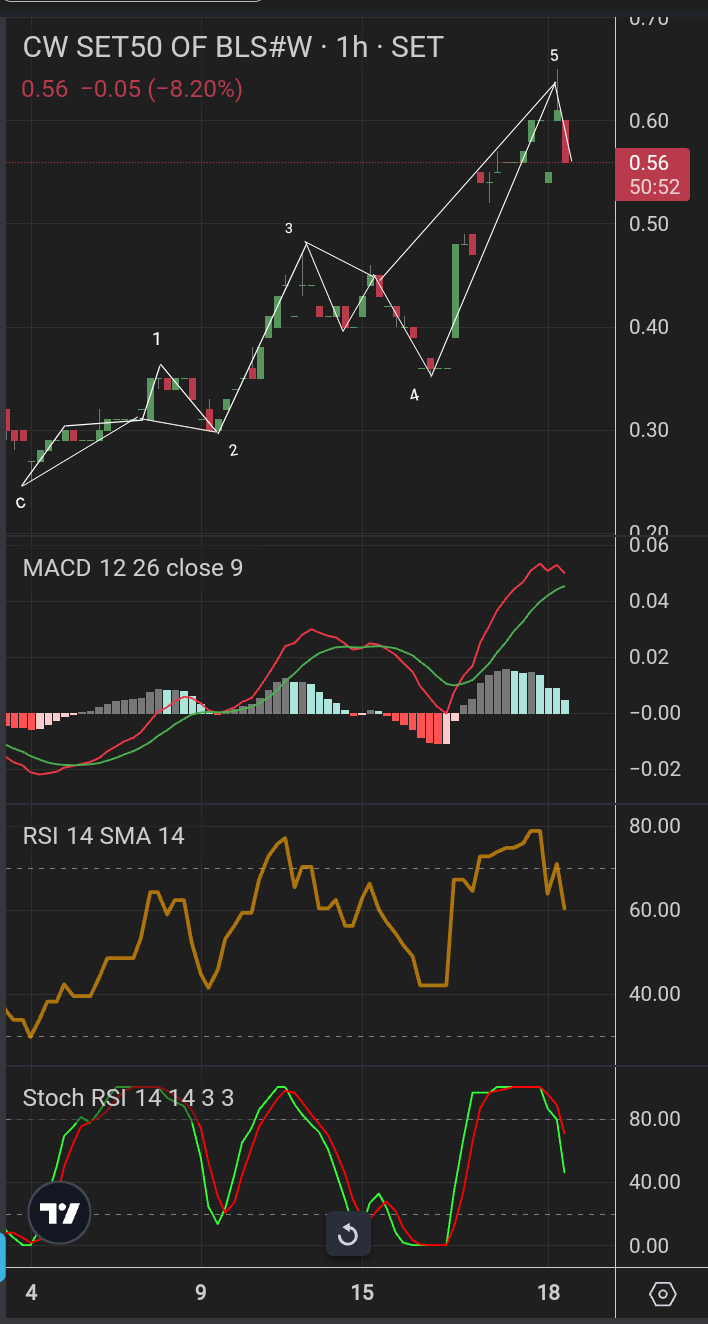Click the Stoch RSI 14 14 3 3 legend
This screenshot has width=708, height=1324.
click(x=128, y=1098)
